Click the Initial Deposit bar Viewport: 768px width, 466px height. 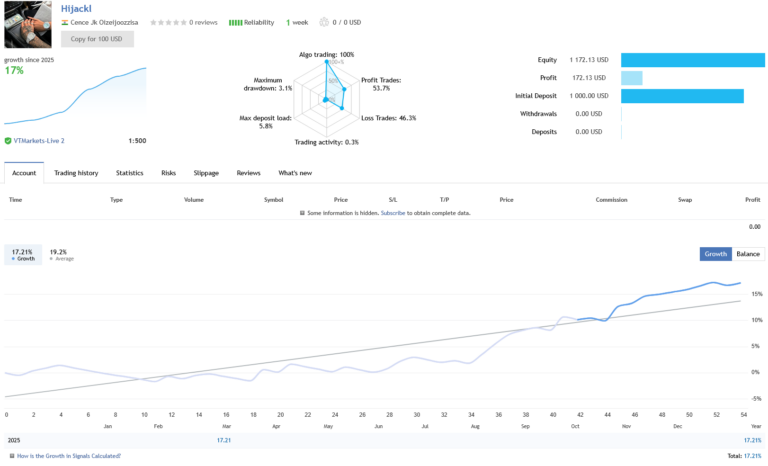[x=682, y=96]
